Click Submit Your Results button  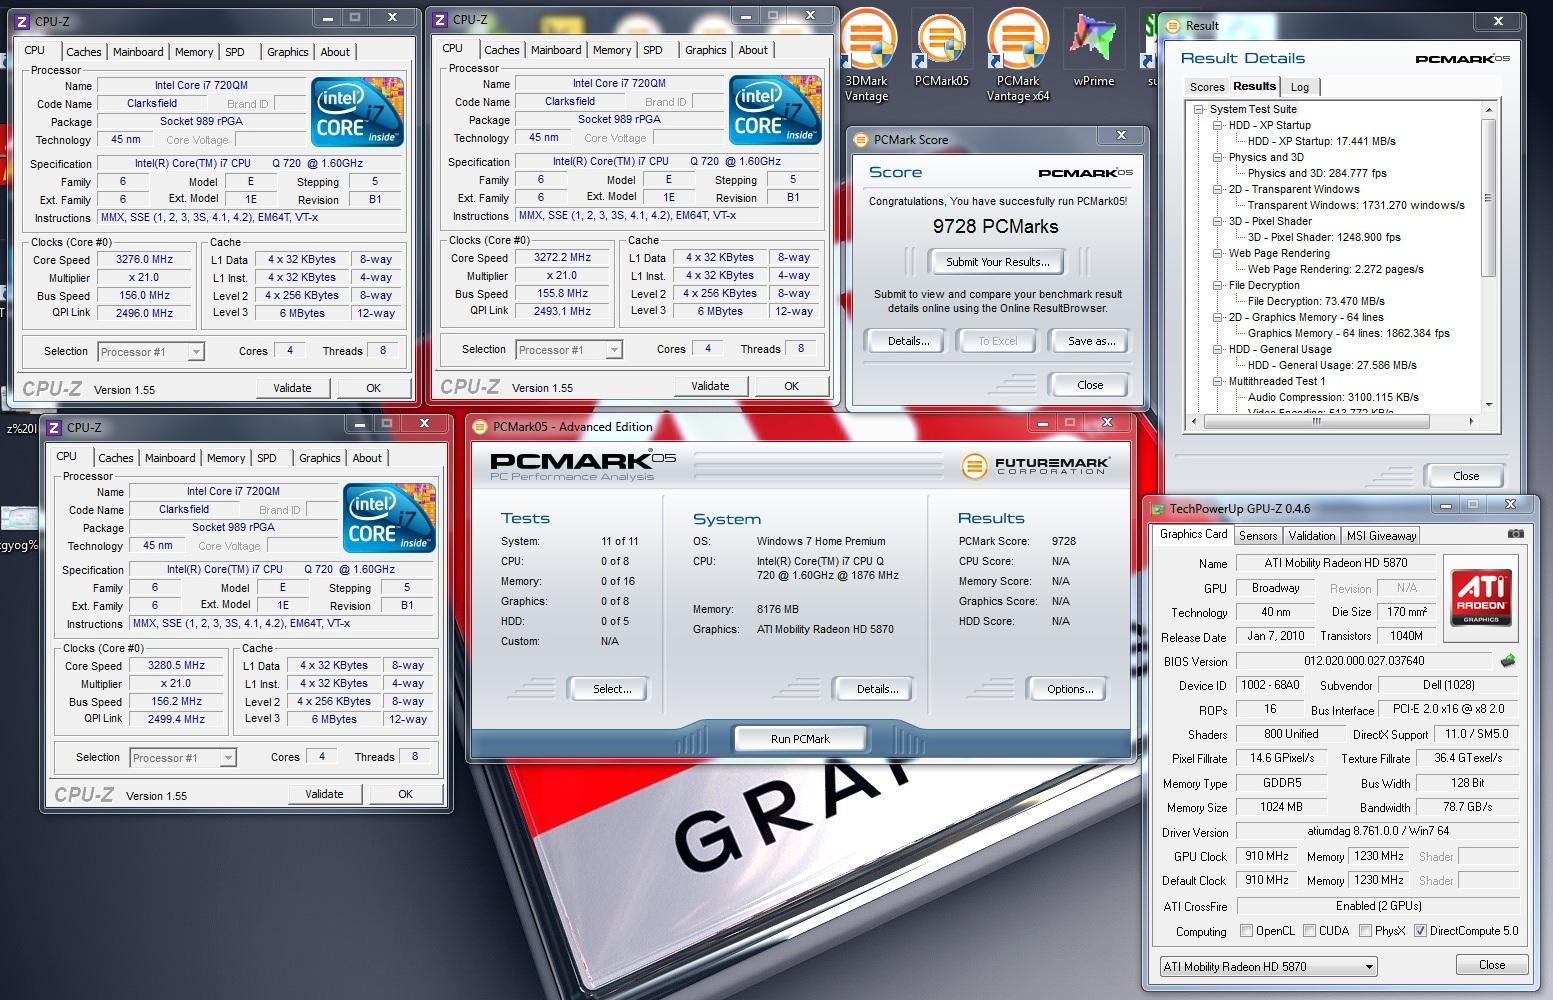tap(997, 262)
